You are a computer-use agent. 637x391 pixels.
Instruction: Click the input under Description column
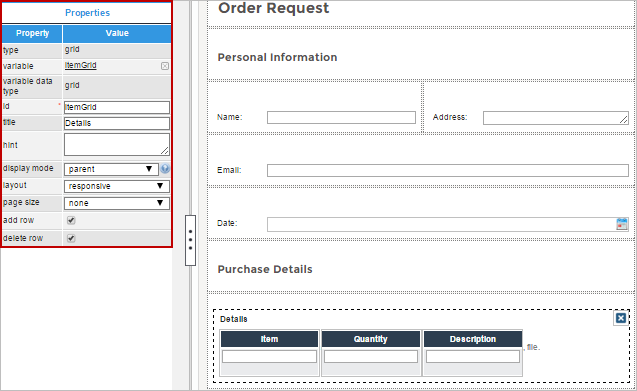click(x=472, y=356)
